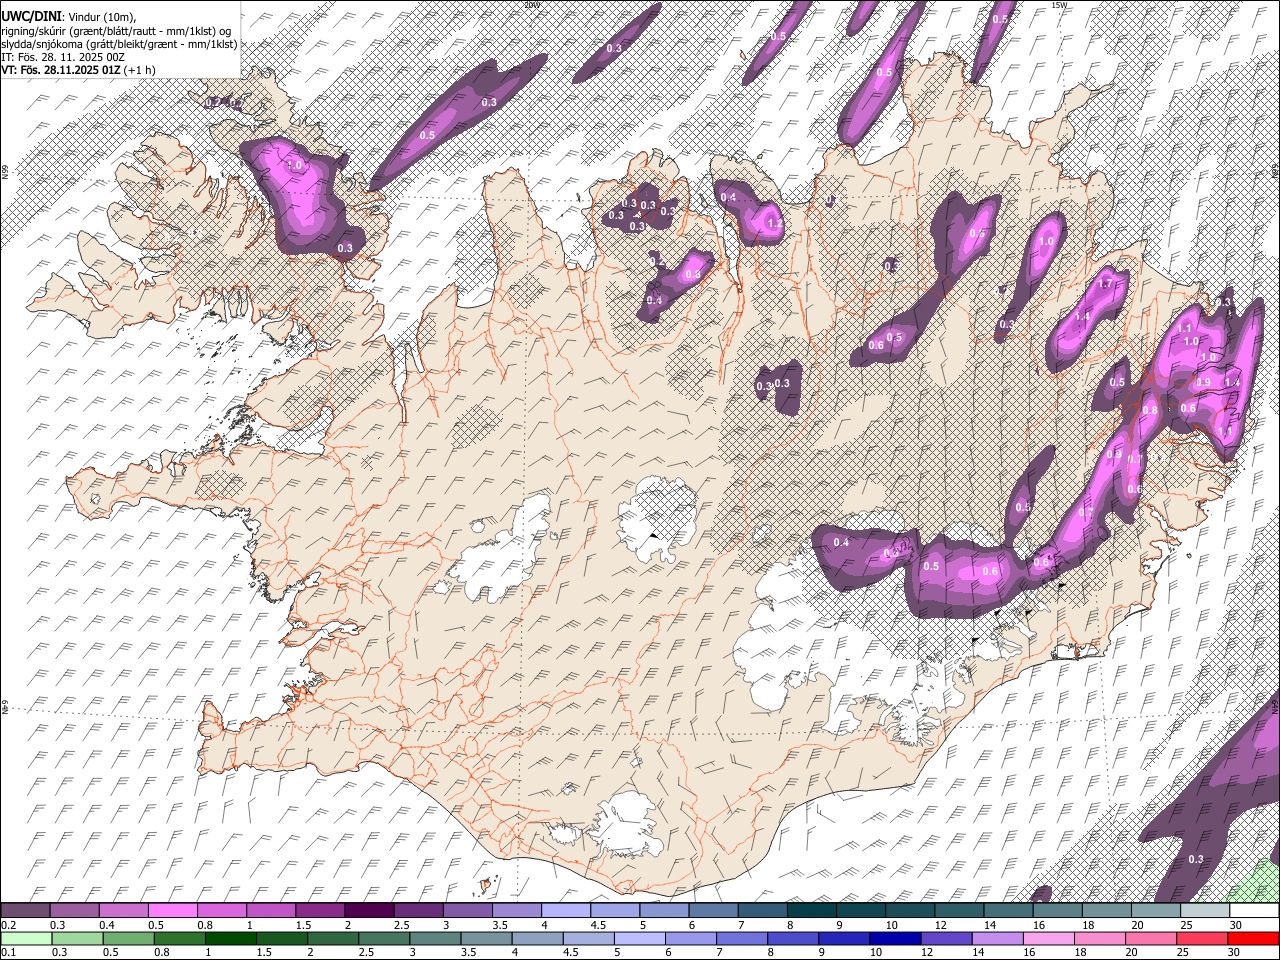Image resolution: width=1280 pixels, height=960 pixels.
Task: Select the grey-teal swatch labeled 3 in lower legend
Action: tap(435, 939)
